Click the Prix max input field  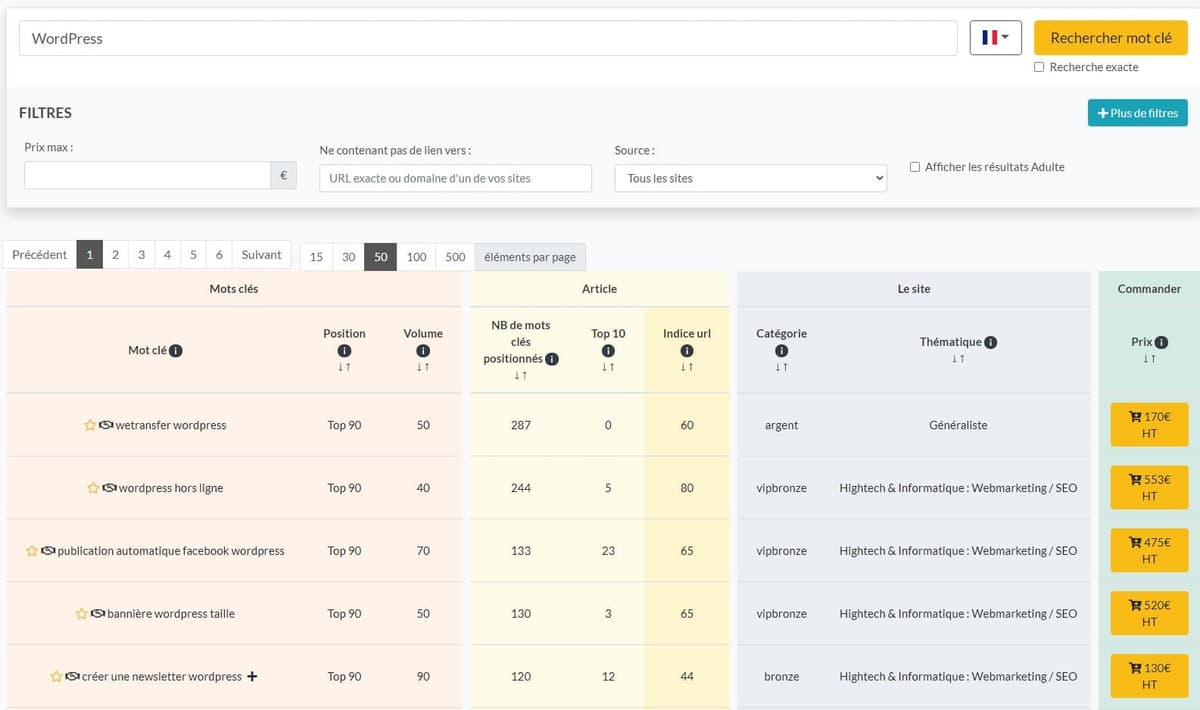[x=147, y=175]
